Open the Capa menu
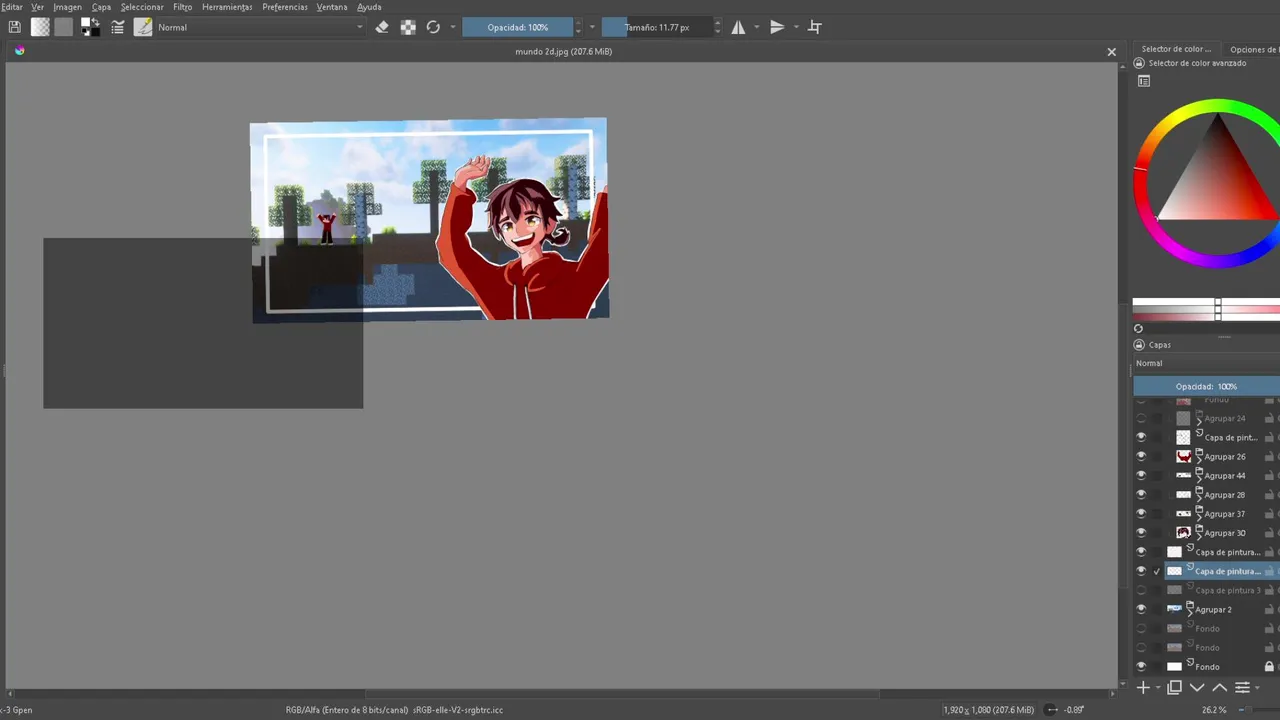Viewport: 1280px width, 720px height. click(101, 7)
